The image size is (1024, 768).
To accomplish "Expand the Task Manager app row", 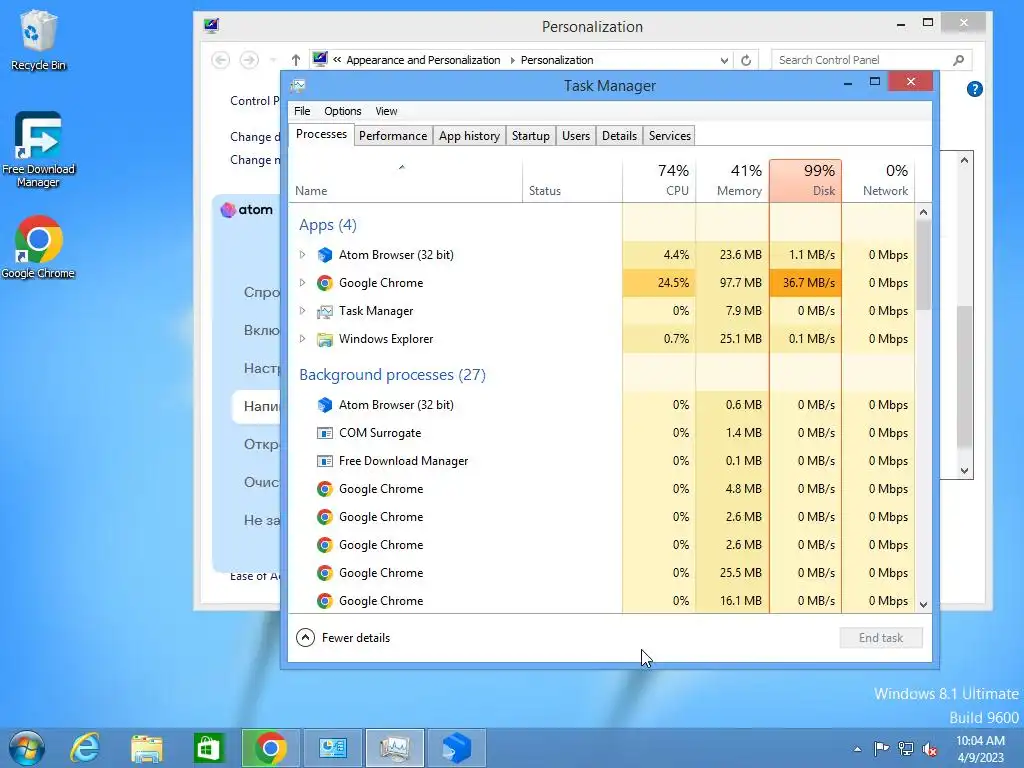I will [302, 311].
